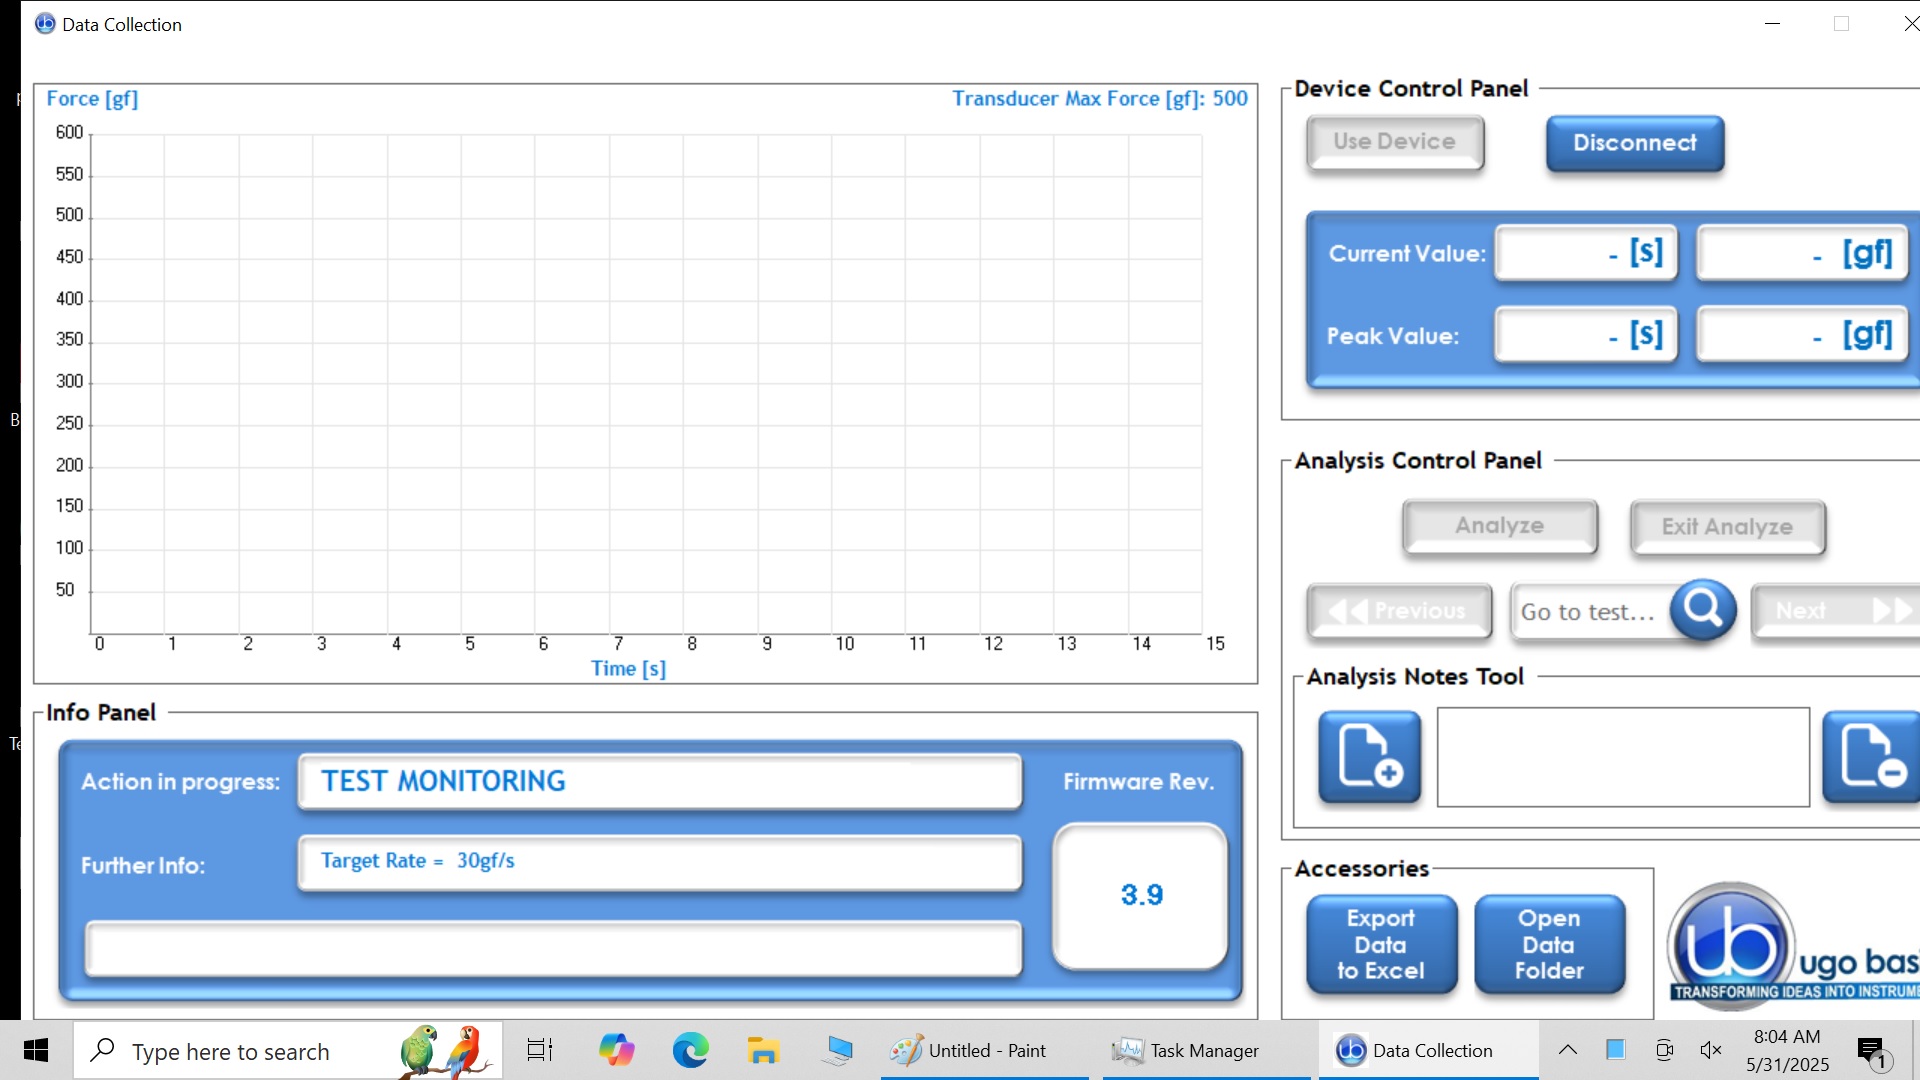This screenshot has height=1080, width=1920.
Task: Click the remove note document icon
Action: [1872, 757]
